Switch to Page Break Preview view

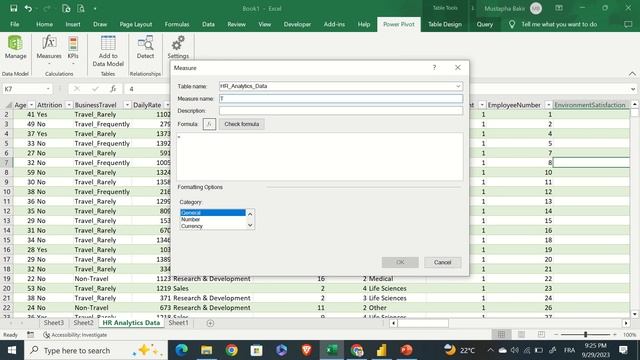541,335
